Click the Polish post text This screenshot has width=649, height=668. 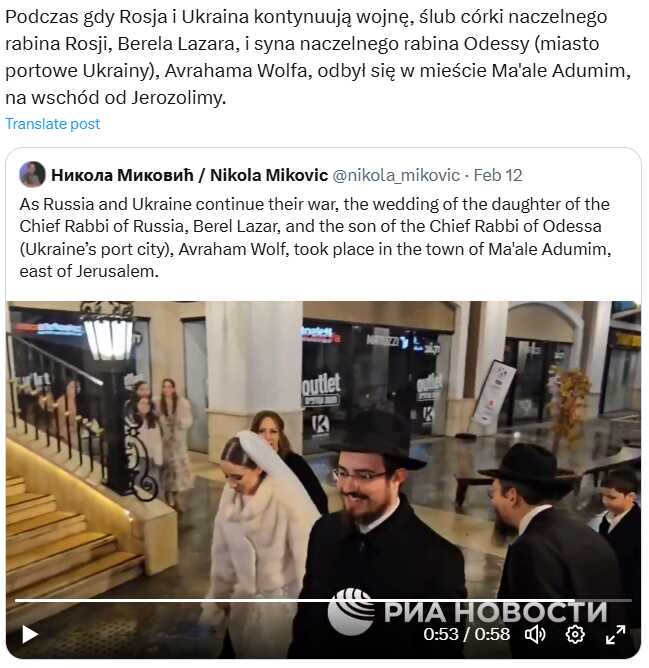click(x=317, y=57)
